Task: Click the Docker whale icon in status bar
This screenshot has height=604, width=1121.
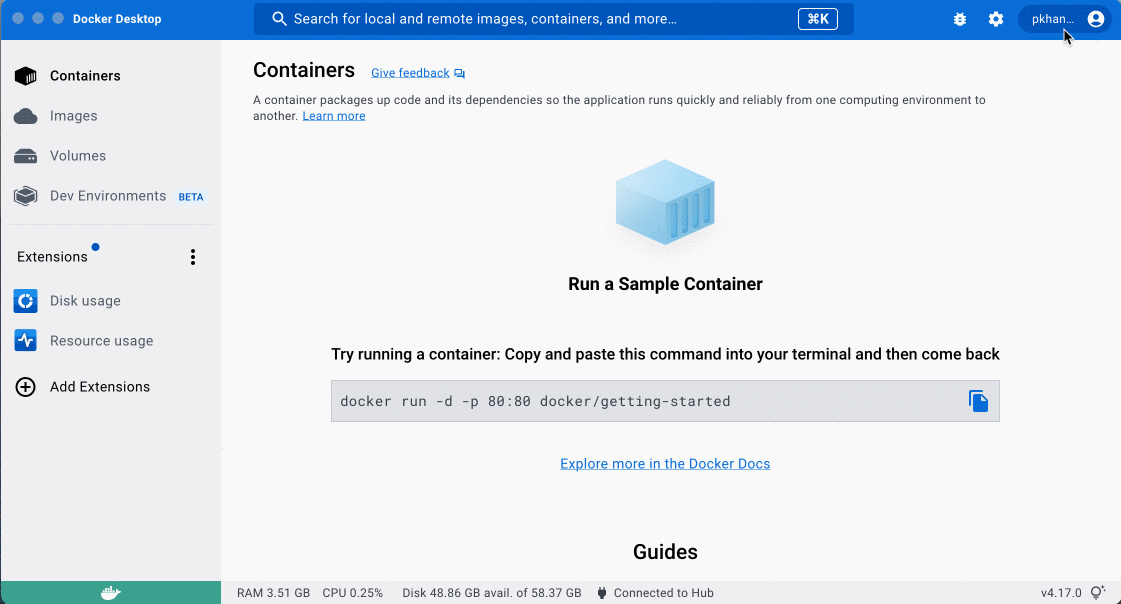Action: pos(110,593)
